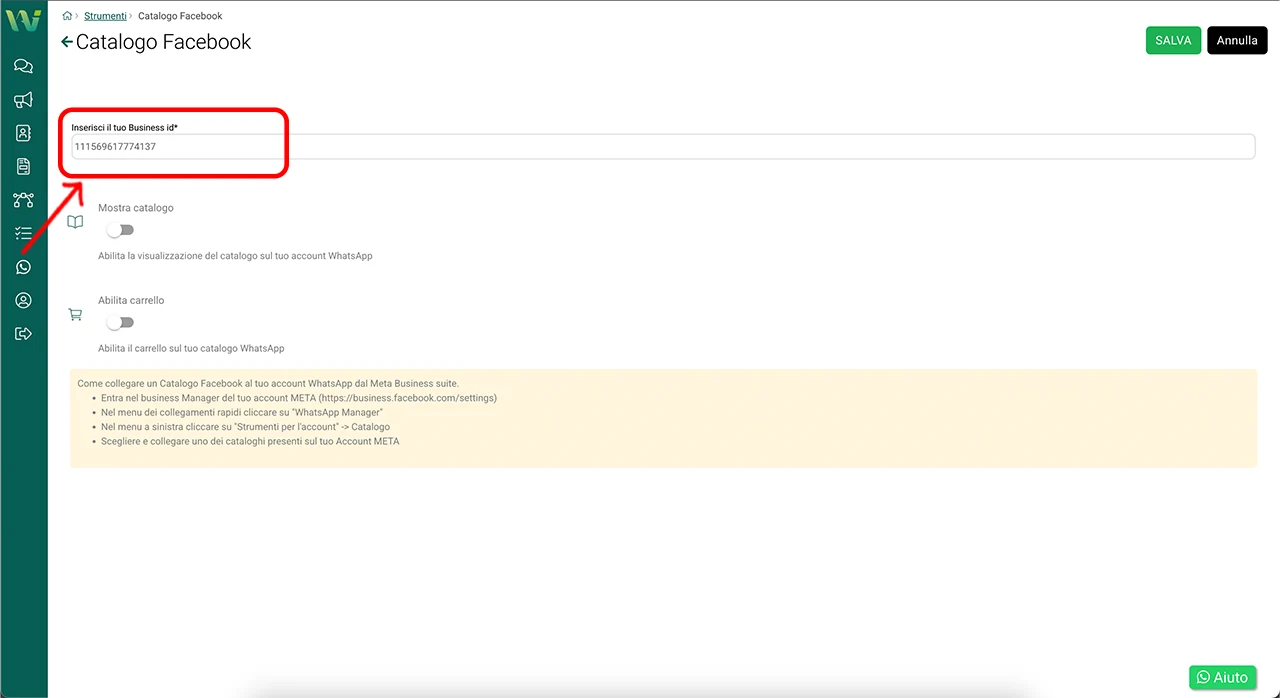Toggle the Mostra catalogo switch

coord(120,230)
